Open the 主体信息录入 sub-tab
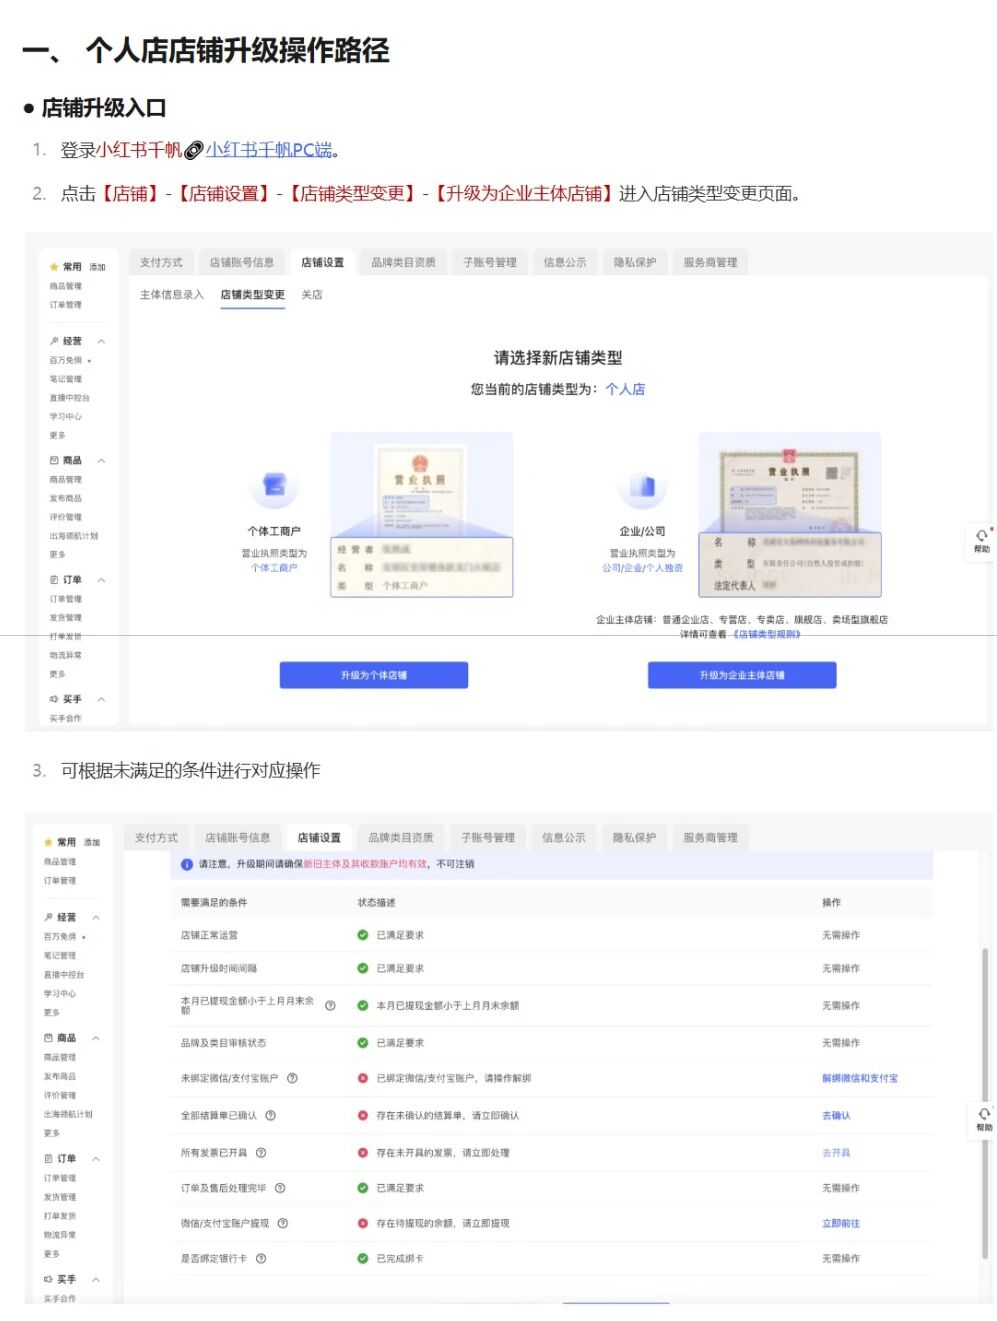 click(x=172, y=295)
